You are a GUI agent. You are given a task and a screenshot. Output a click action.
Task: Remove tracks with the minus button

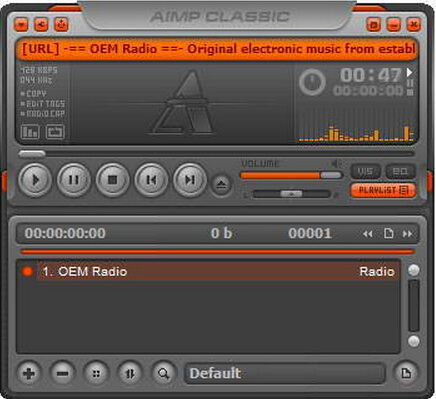coord(62,373)
